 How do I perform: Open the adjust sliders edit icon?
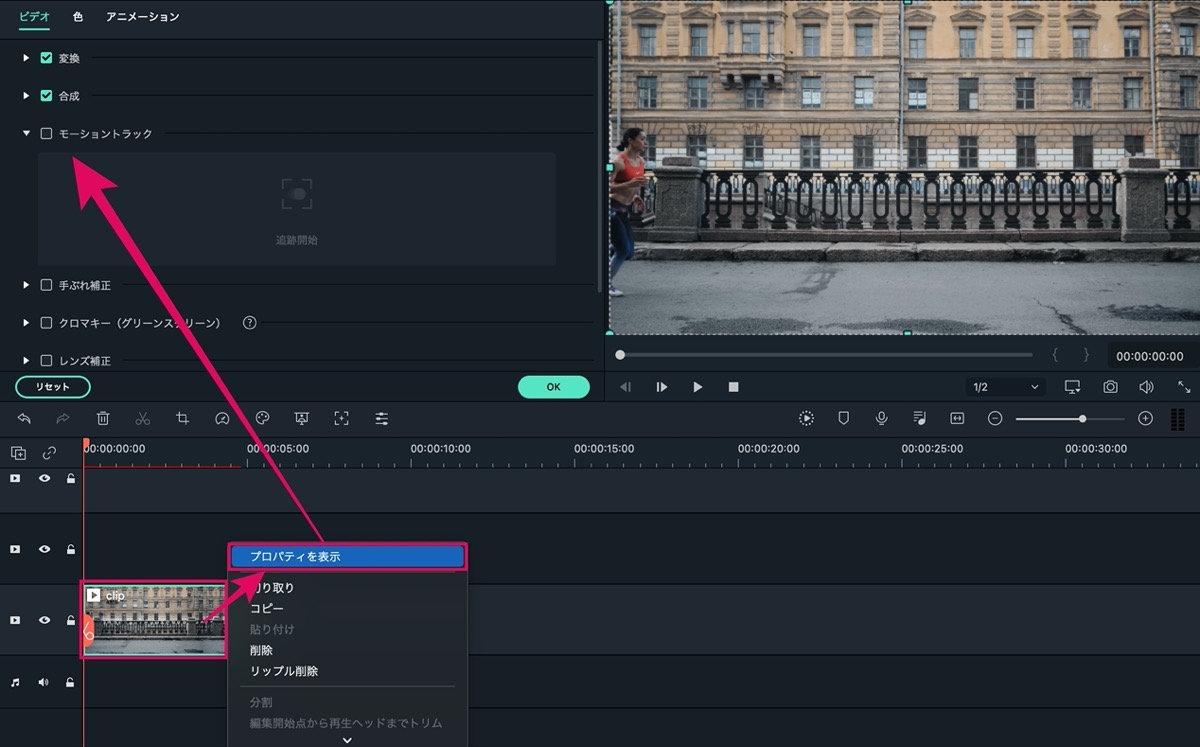tap(382, 419)
